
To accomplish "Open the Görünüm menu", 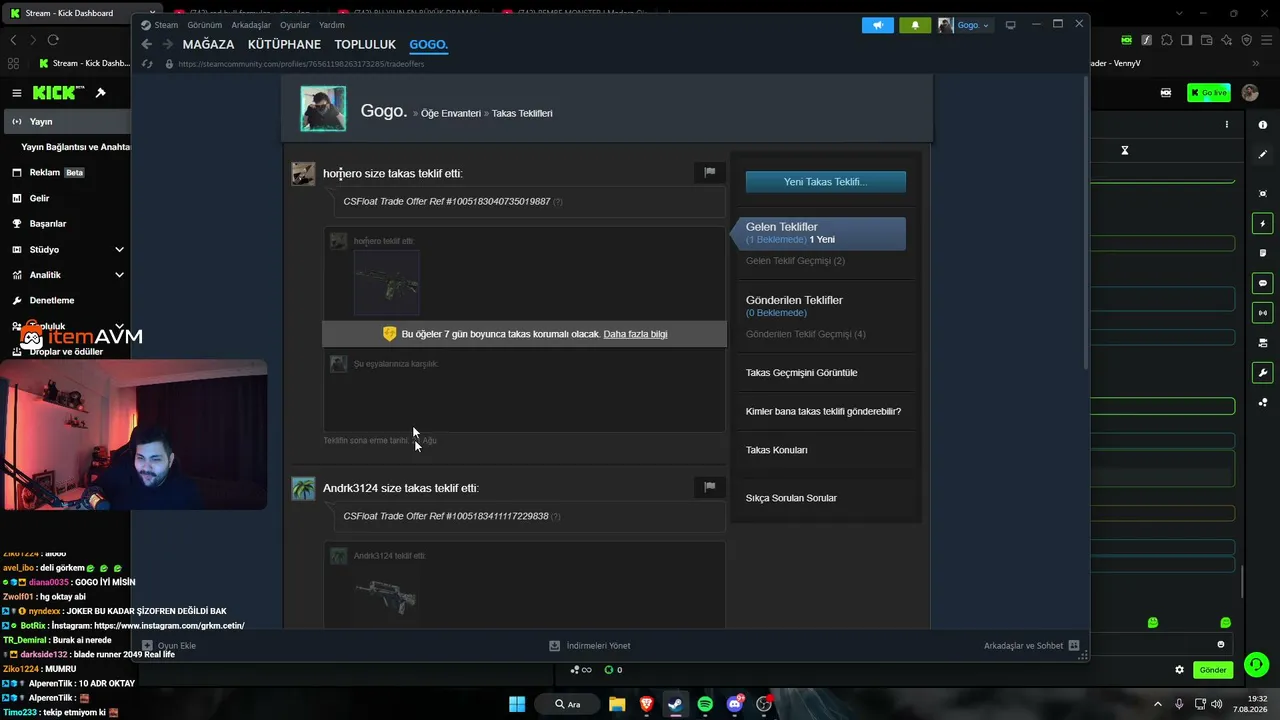I will point(204,25).
